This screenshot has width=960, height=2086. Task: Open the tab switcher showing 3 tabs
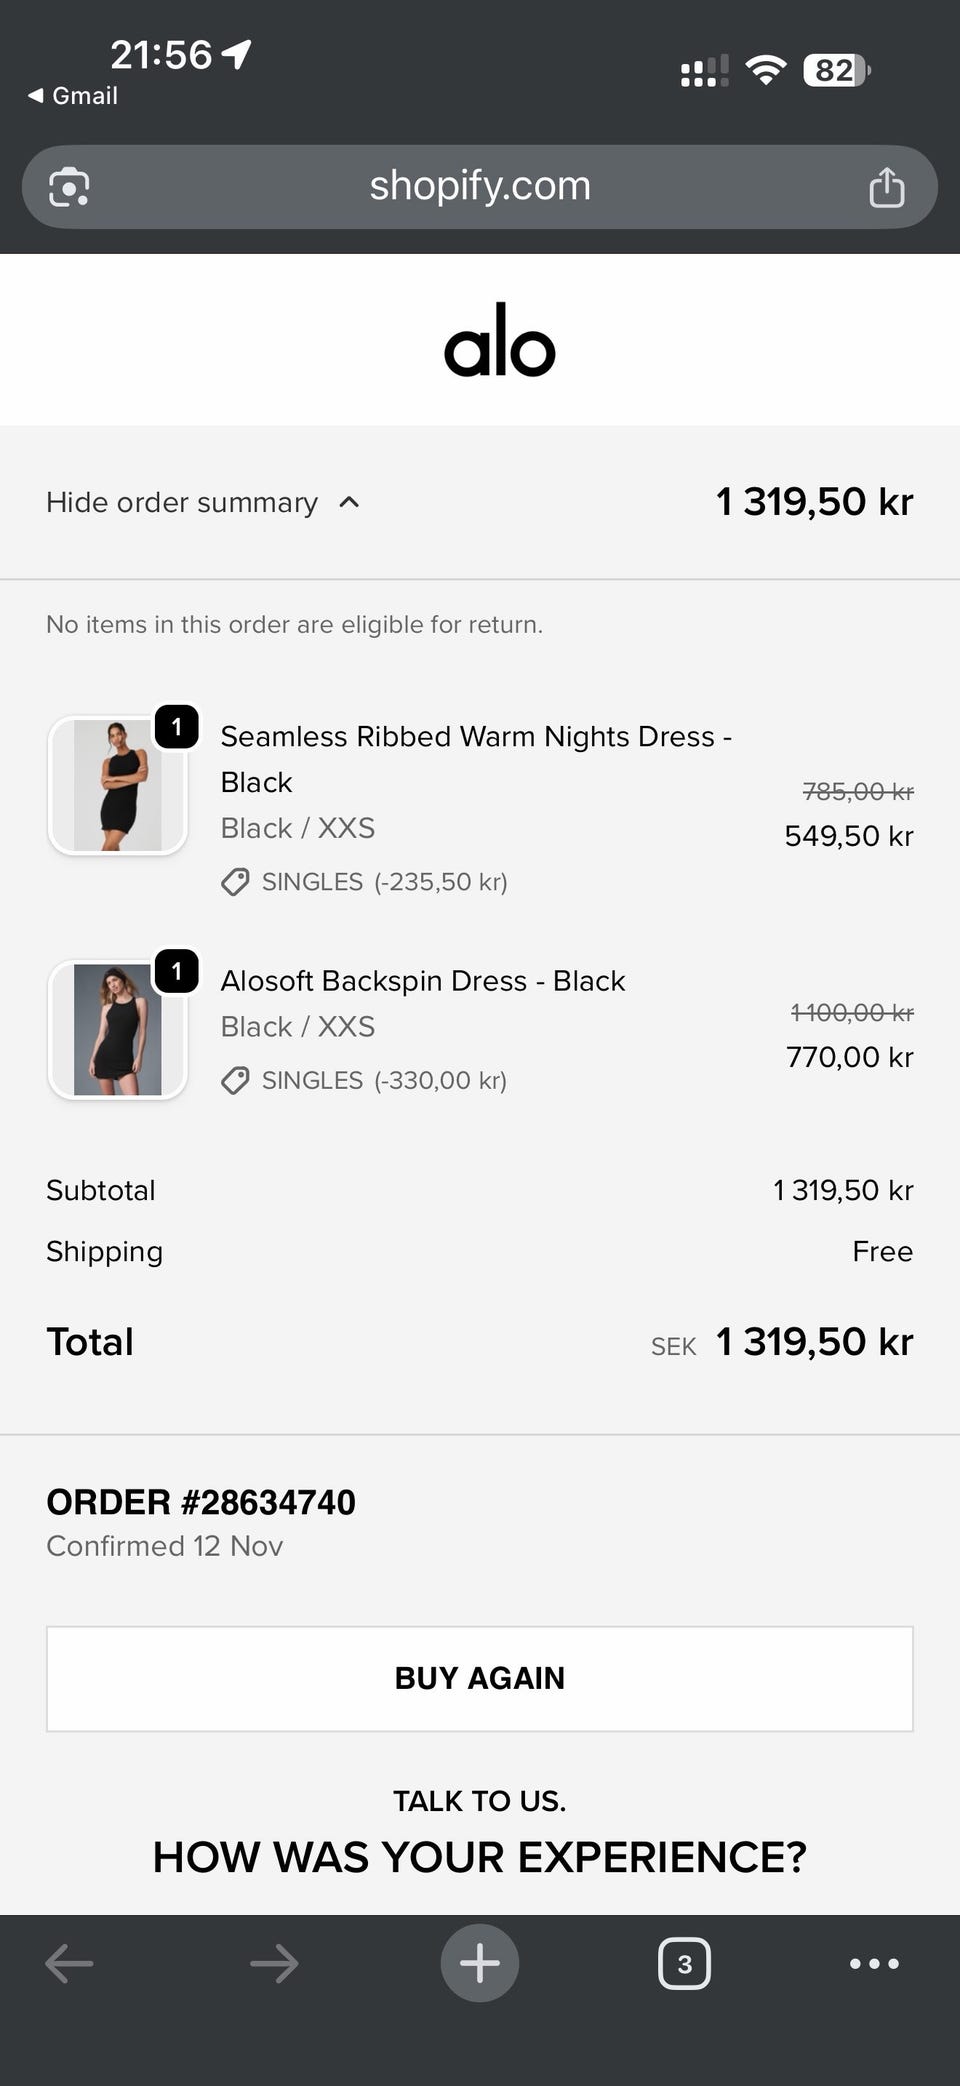[684, 1964]
